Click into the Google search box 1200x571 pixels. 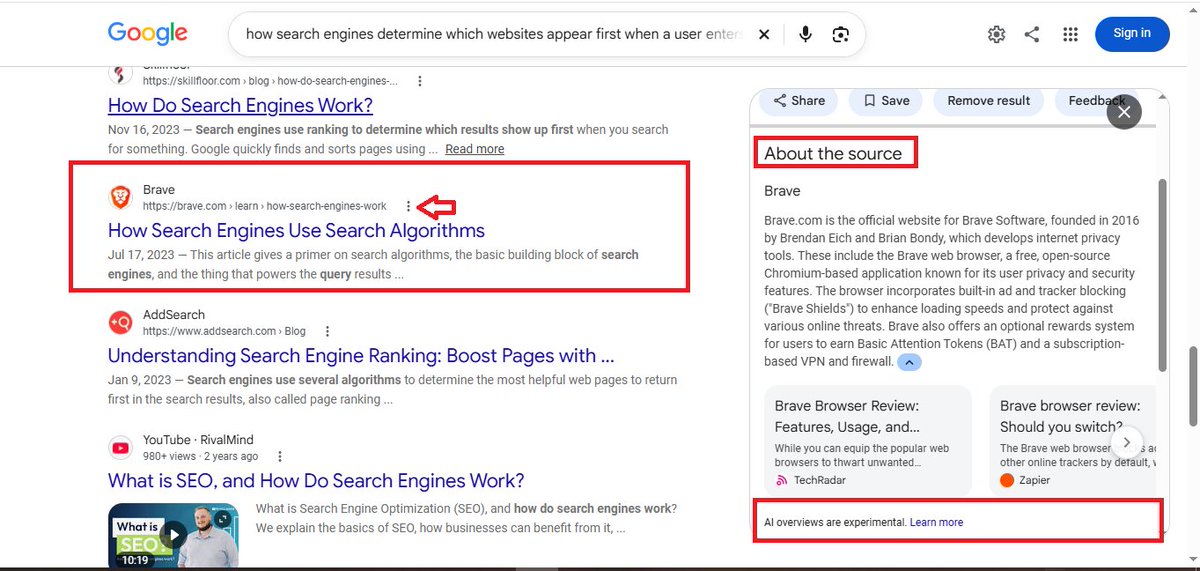point(494,34)
